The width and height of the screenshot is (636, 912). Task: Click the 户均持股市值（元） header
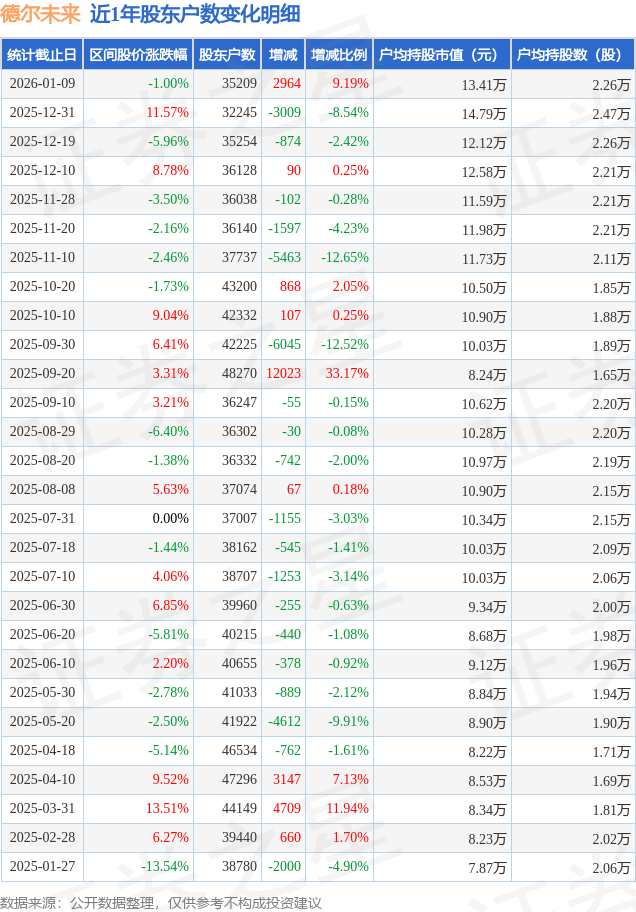(440, 55)
